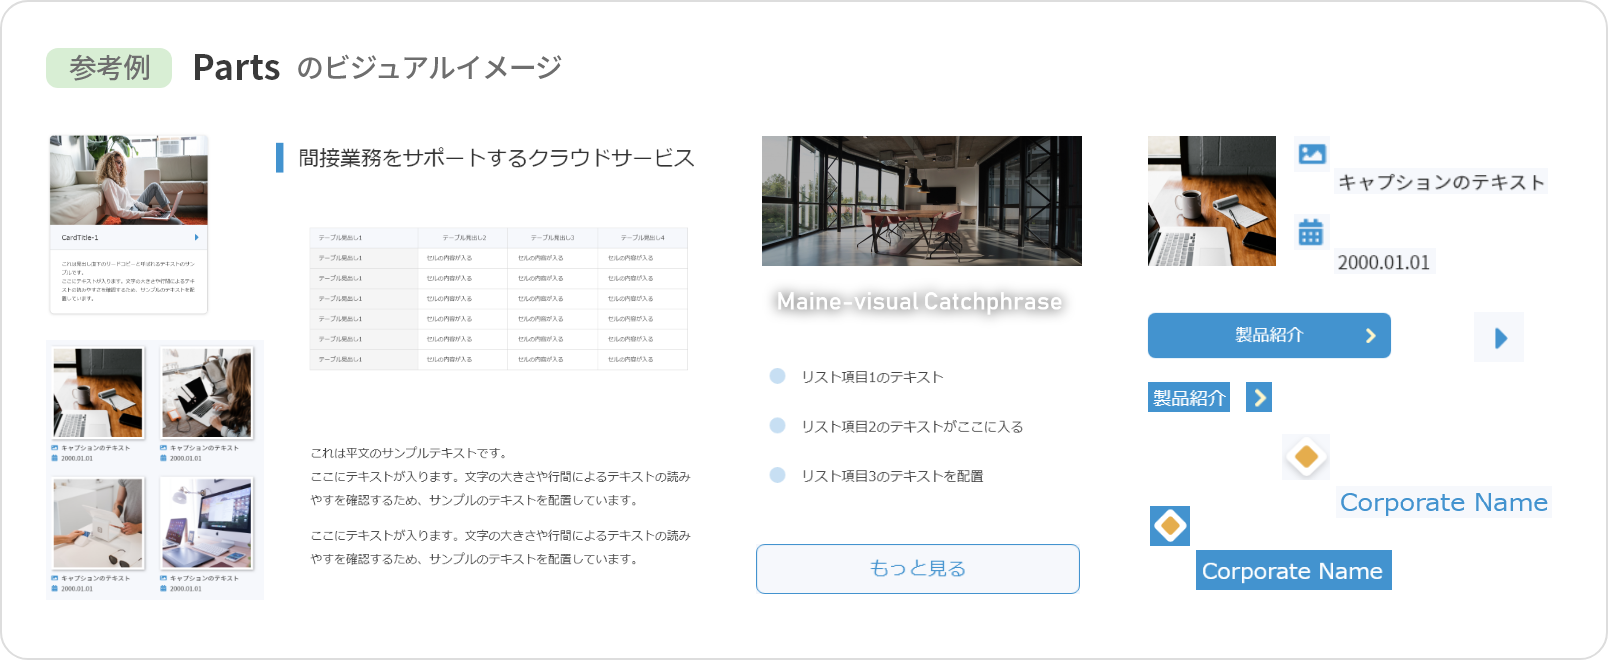Click the Maine-visual Catchphrase text
The image size is (1608, 660).
[x=920, y=301]
